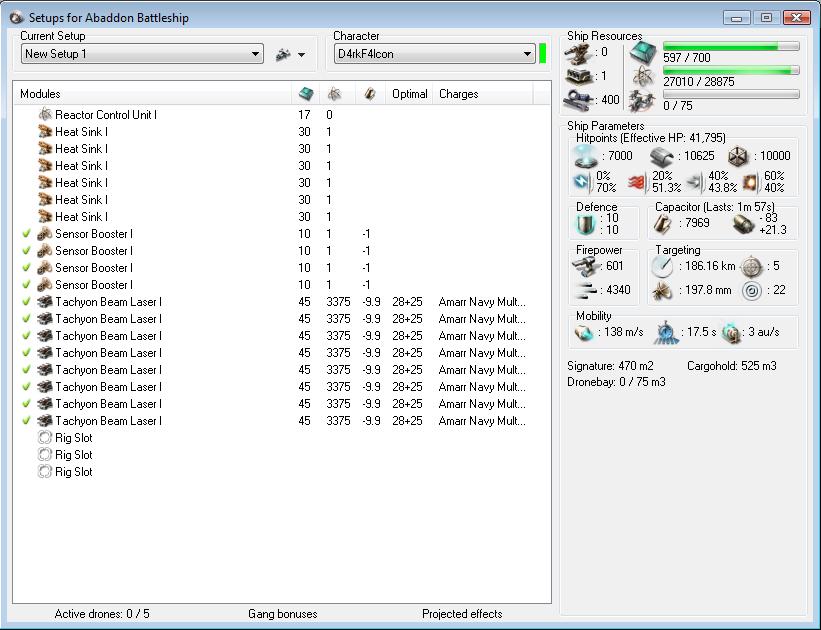Click the explosive resistance icon
The width and height of the screenshot is (821, 630).
point(750,182)
